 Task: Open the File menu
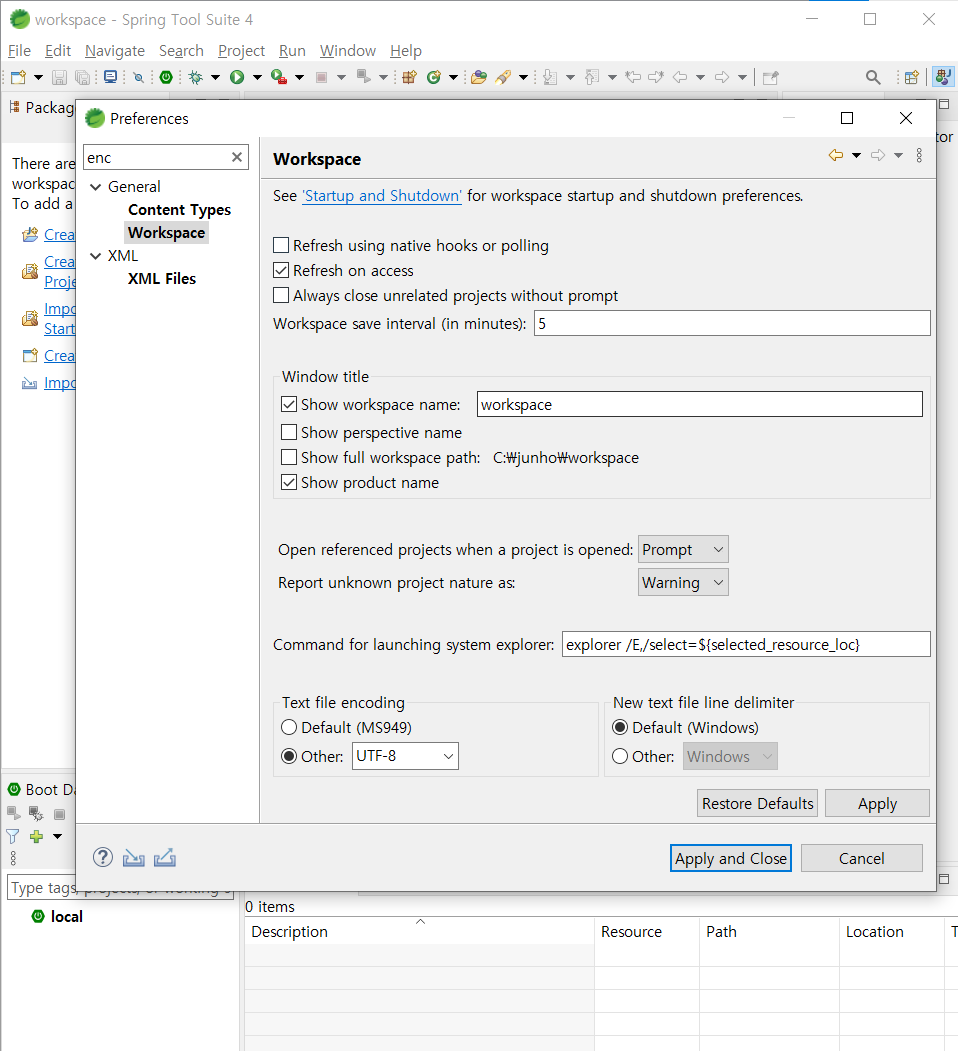pos(19,51)
